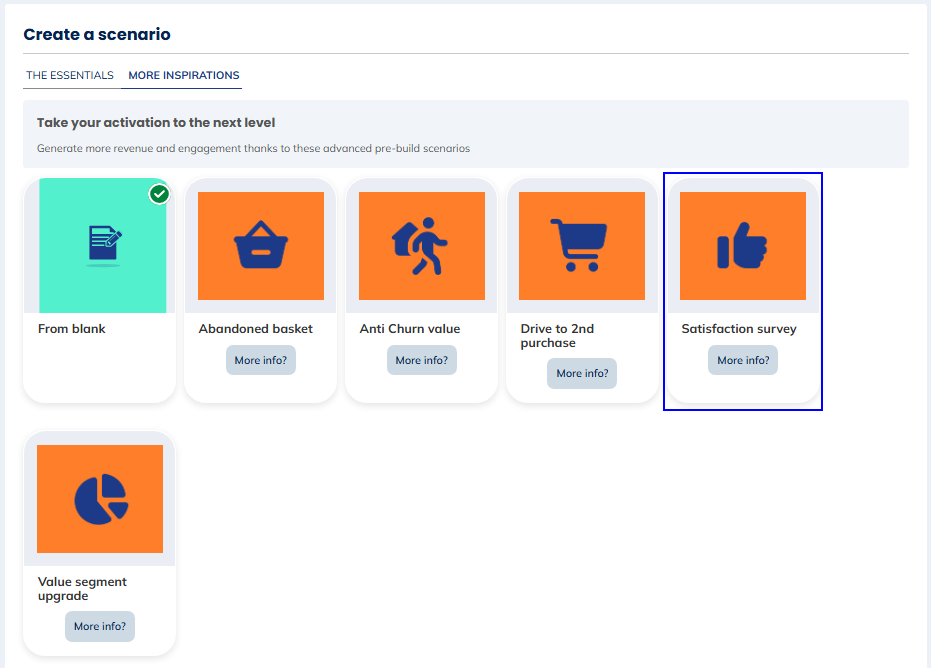
Task: Choose the Abandoned basket icon
Action: [260, 246]
